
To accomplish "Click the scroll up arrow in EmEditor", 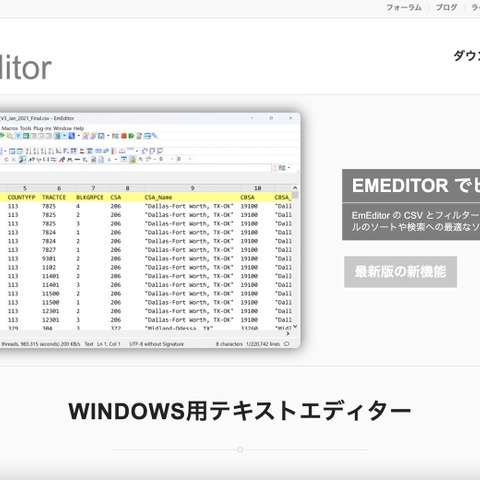I will [x=295, y=188].
